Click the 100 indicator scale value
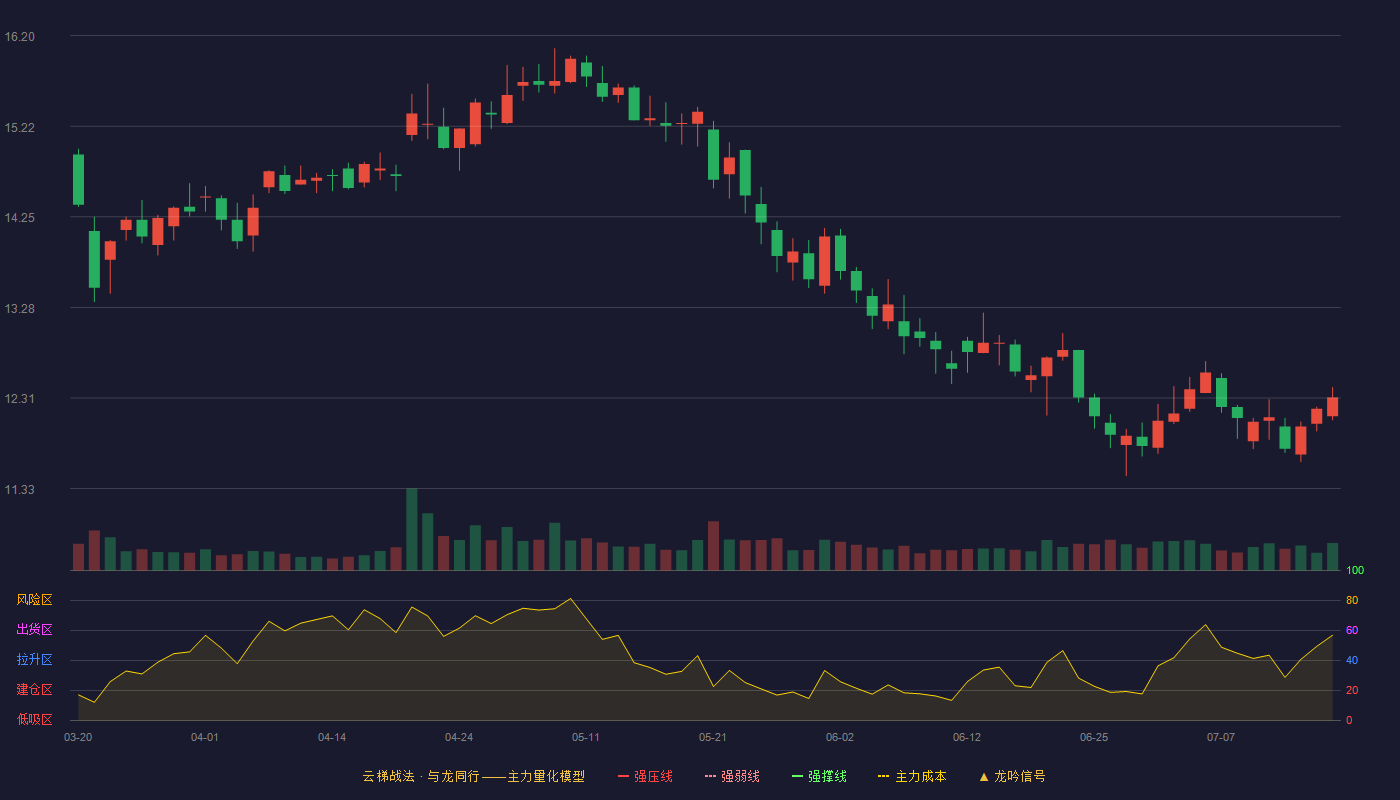This screenshot has width=1400, height=800. 1355,571
